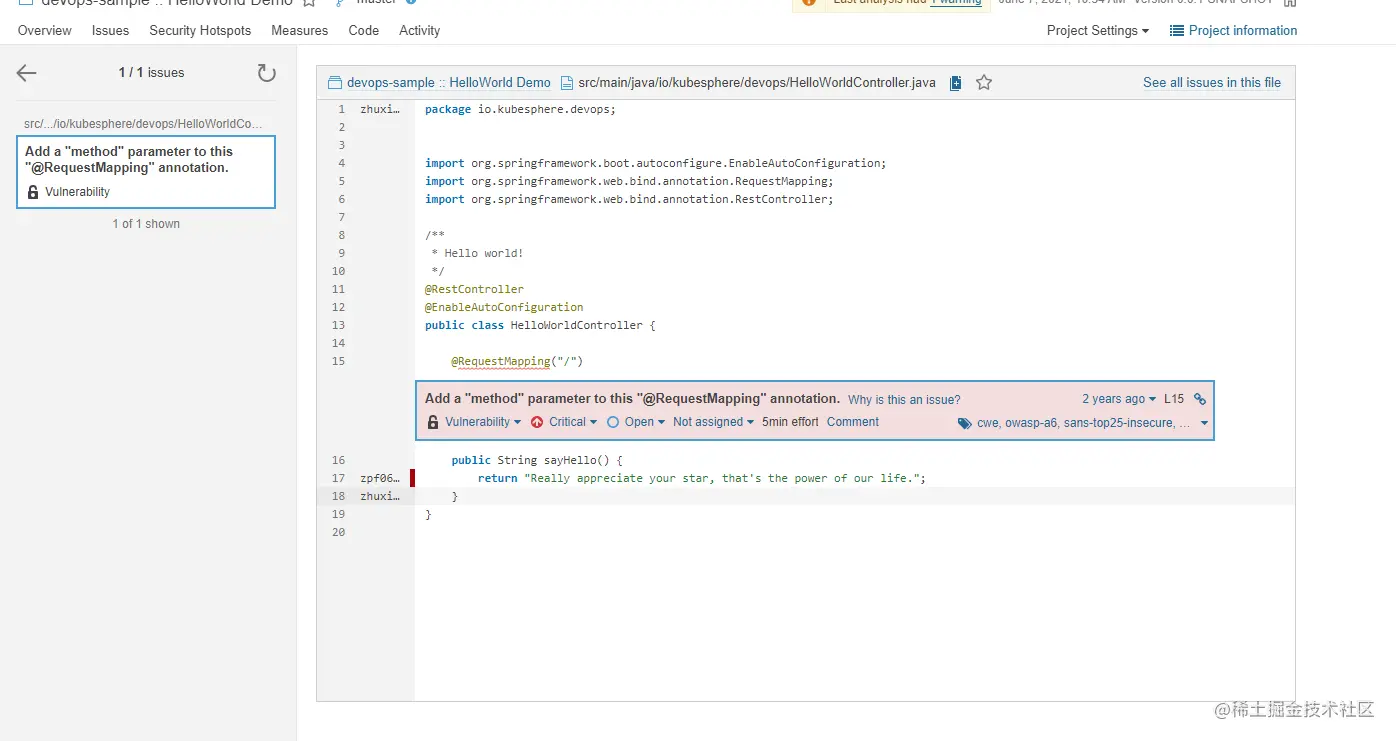Click the @RequestMapping annotation in code
Image resolution: width=1396 pixels, height=741 pixels.
coord(500,361)
